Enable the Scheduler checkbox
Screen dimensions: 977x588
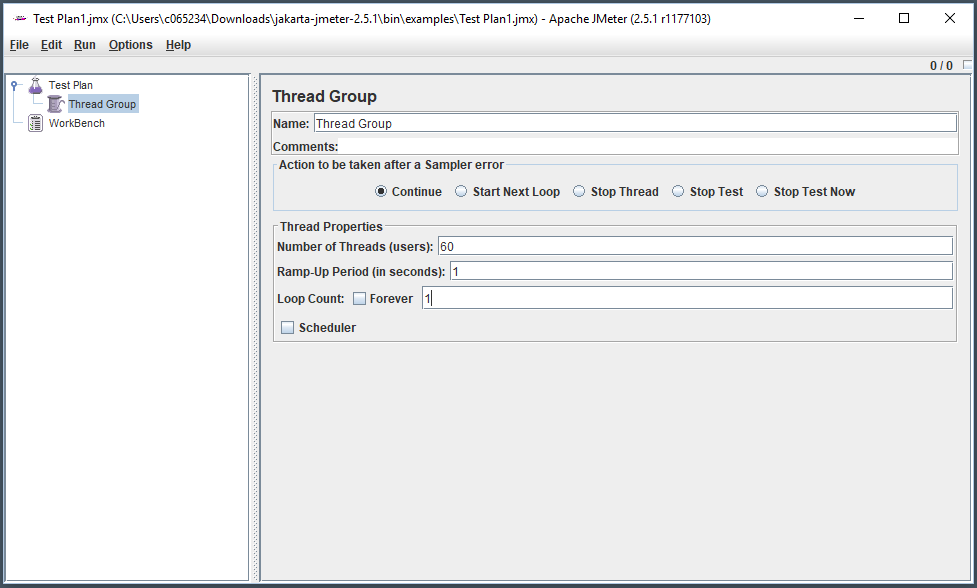(288, 327)
